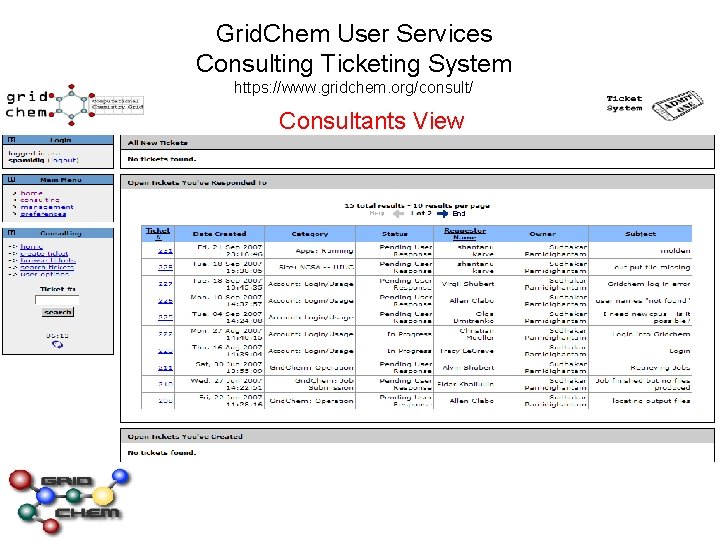This screenshot has height=540, width=720.
Task: Open ticket number for 'Login into Gridchem' row
Action: coord(165,334)
